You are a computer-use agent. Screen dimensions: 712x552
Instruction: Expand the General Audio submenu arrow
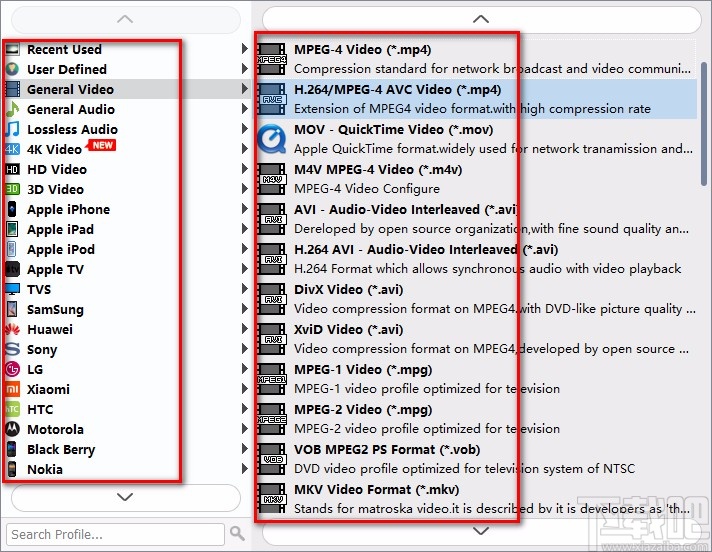(245, 108)
